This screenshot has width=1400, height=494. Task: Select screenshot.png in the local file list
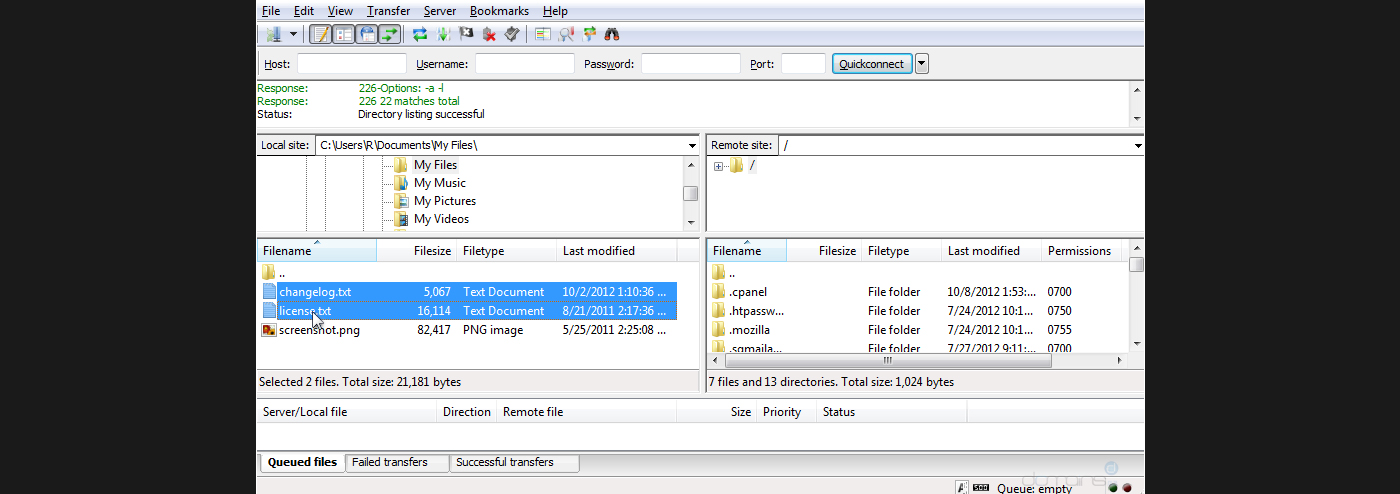pyautogui.click(x=467, y=330)
